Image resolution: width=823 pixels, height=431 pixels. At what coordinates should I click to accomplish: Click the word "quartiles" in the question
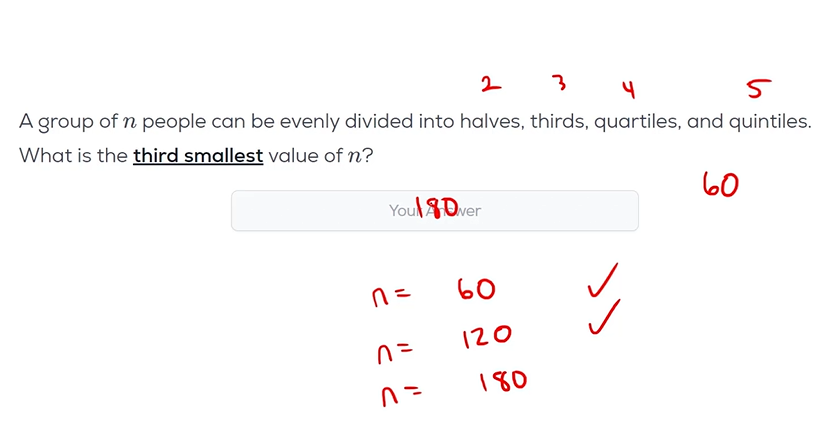pos(637,122)
